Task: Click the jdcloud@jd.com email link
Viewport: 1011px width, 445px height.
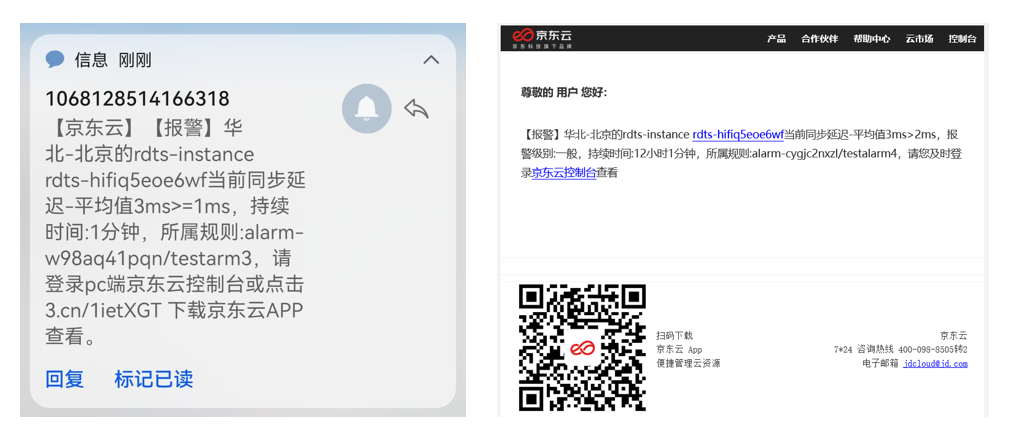Action: (936, 364)
